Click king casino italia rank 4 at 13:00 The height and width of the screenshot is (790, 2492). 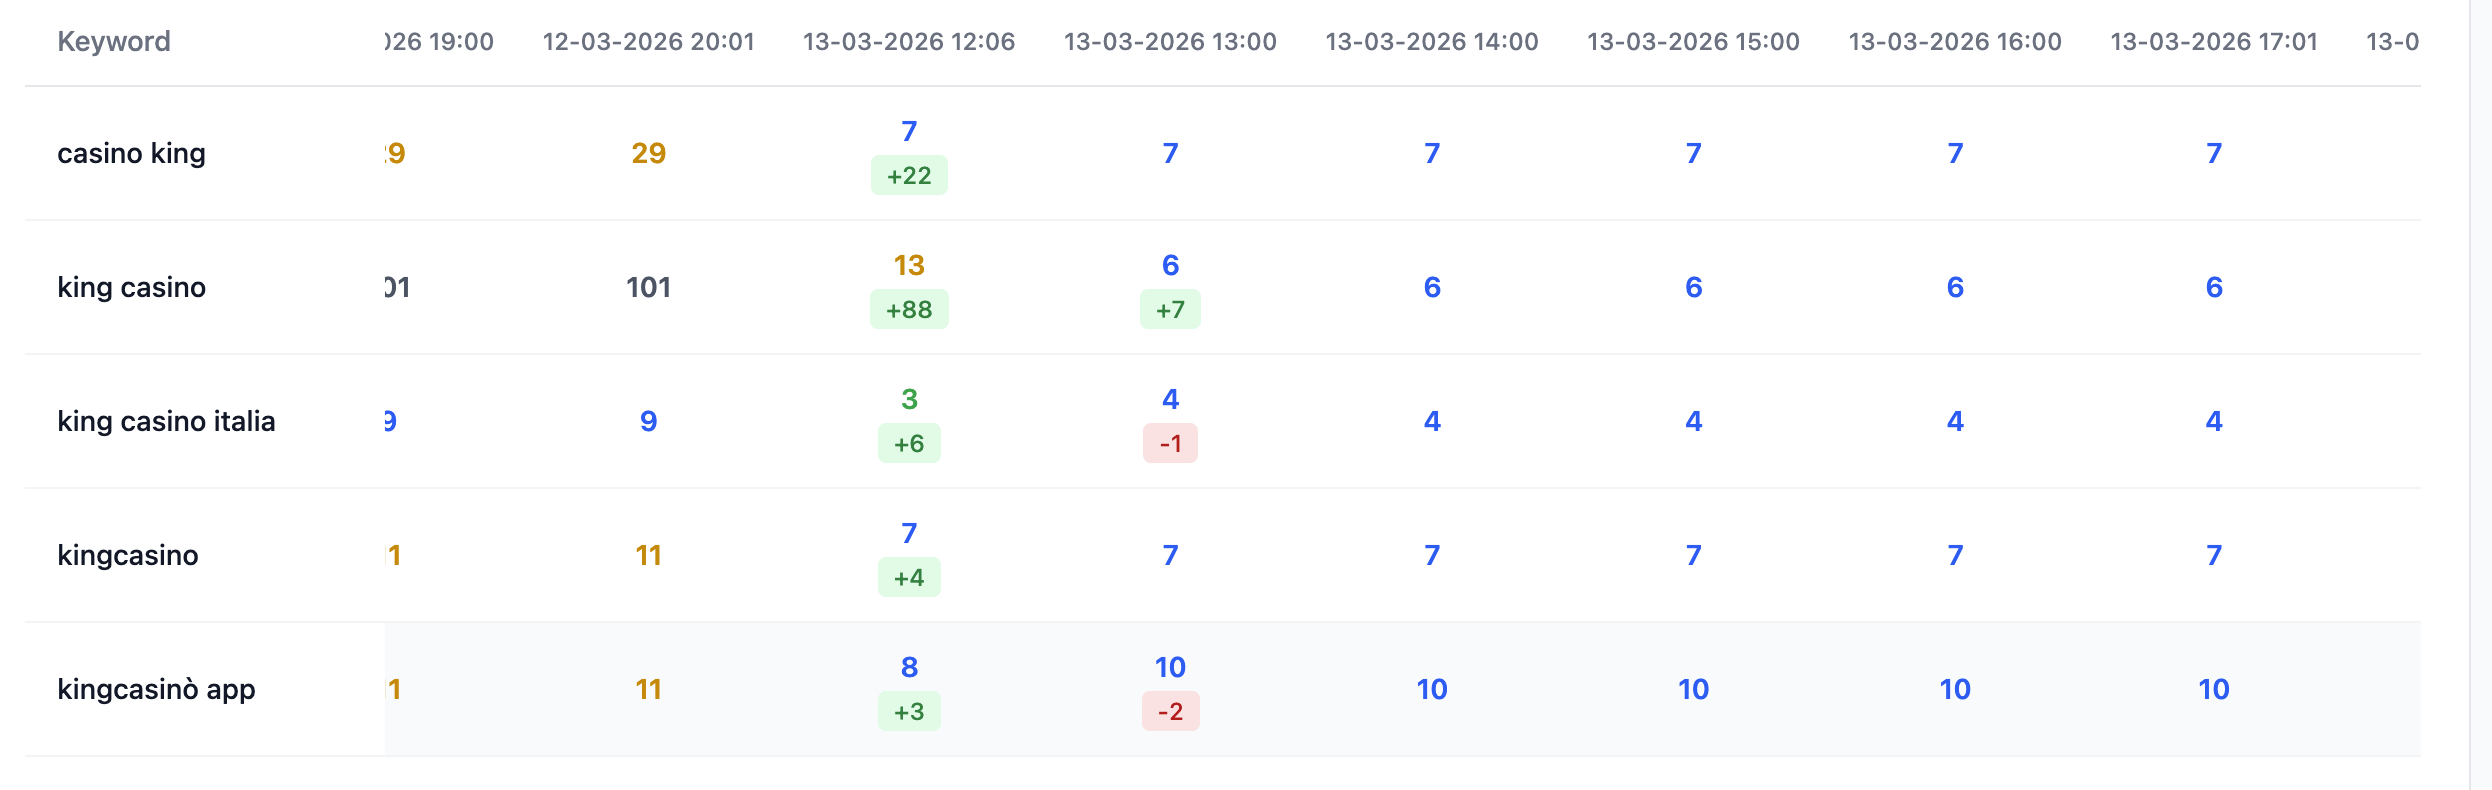click(x=1170, y=399)
